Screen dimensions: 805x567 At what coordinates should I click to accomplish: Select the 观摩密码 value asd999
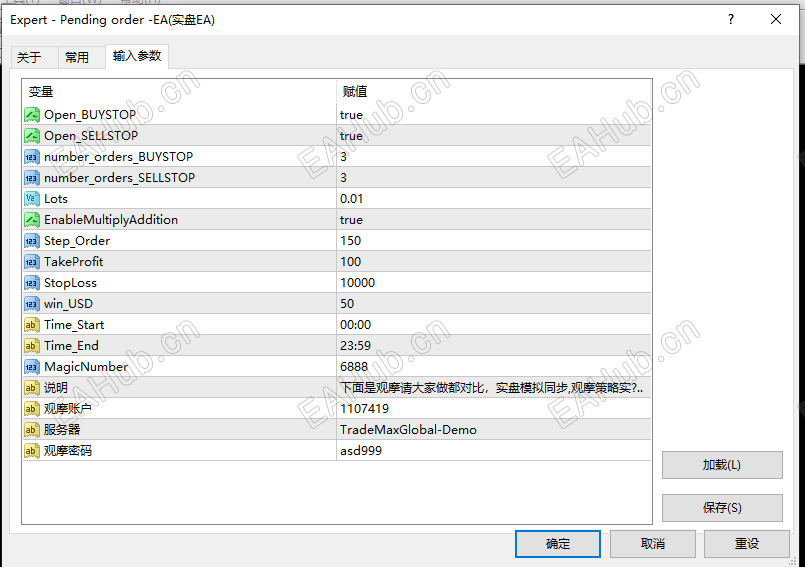pyautogui.click(x=361, y=451)
